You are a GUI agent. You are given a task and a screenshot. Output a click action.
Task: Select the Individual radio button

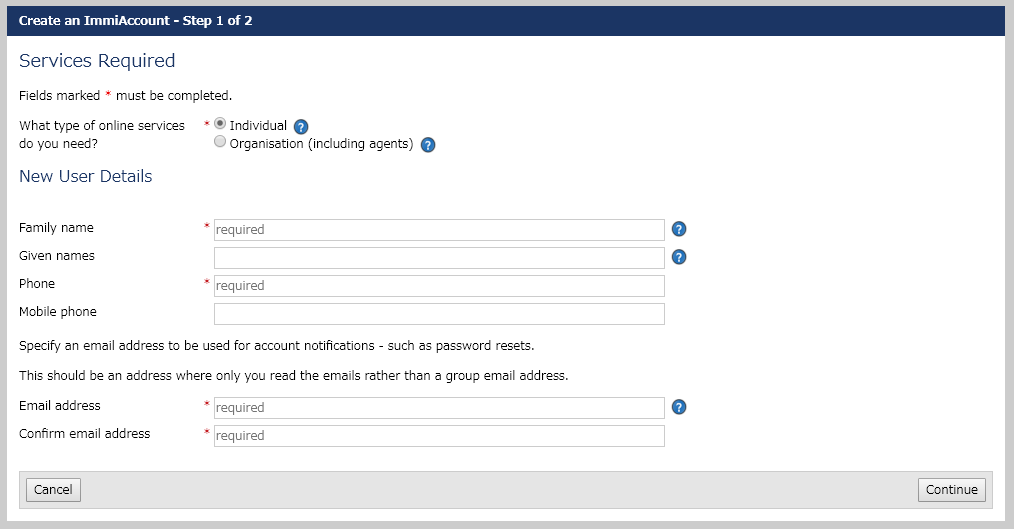[220, 123]
